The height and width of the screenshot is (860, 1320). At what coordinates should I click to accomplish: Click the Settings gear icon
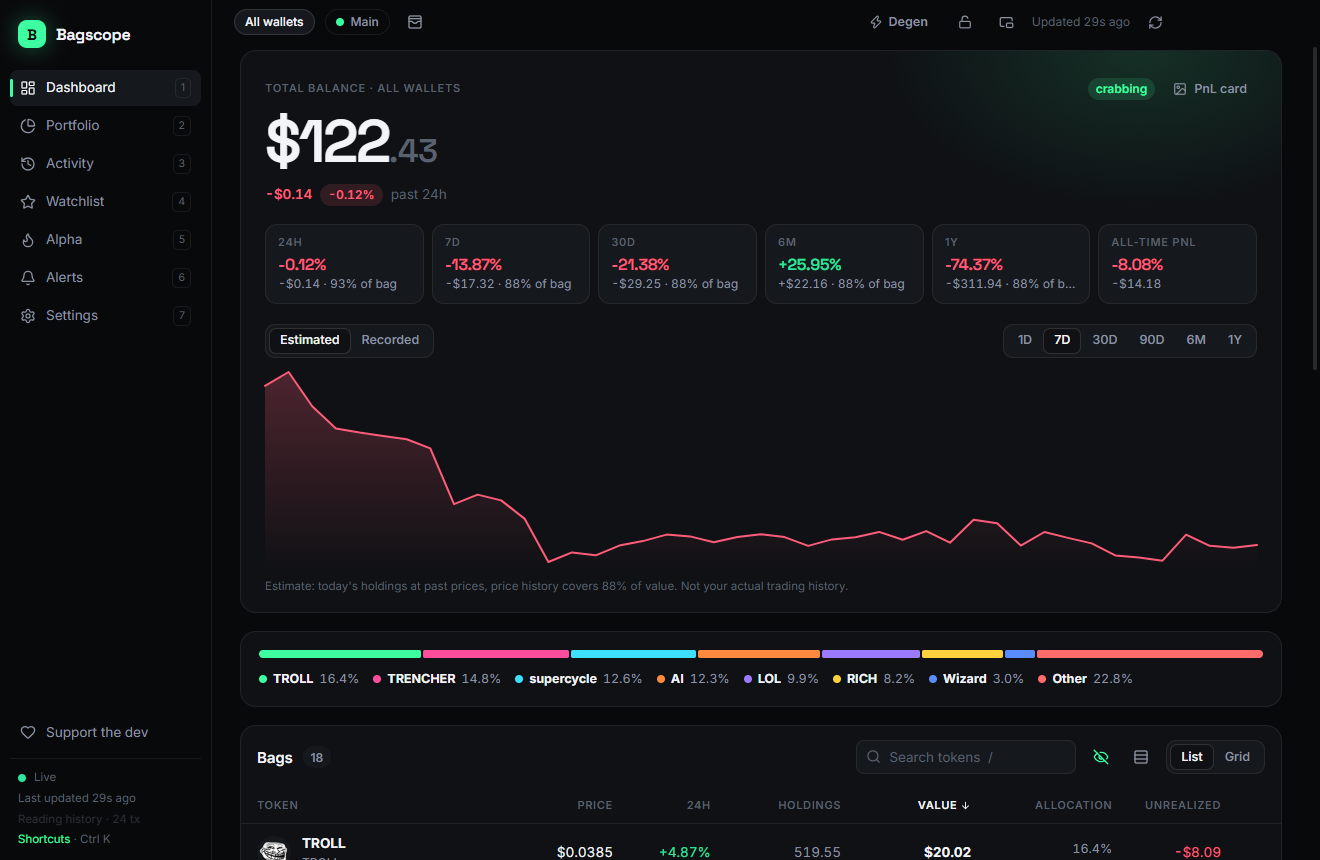pyautogui.click(x=28, y=316)
